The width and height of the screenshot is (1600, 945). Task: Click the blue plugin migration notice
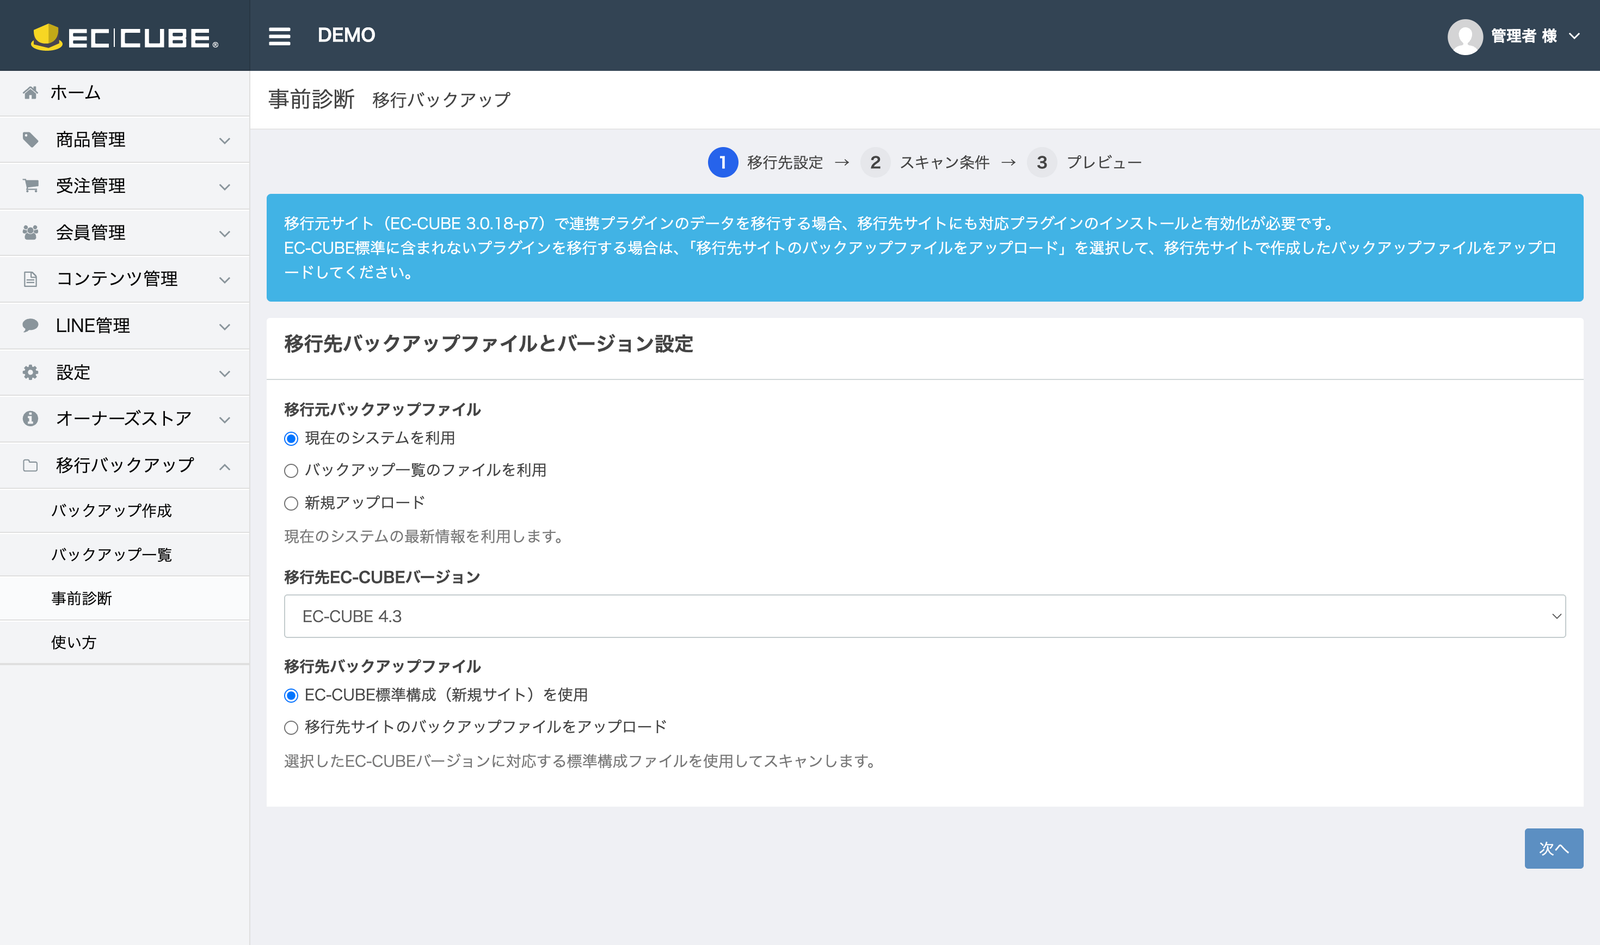point(924,248)
